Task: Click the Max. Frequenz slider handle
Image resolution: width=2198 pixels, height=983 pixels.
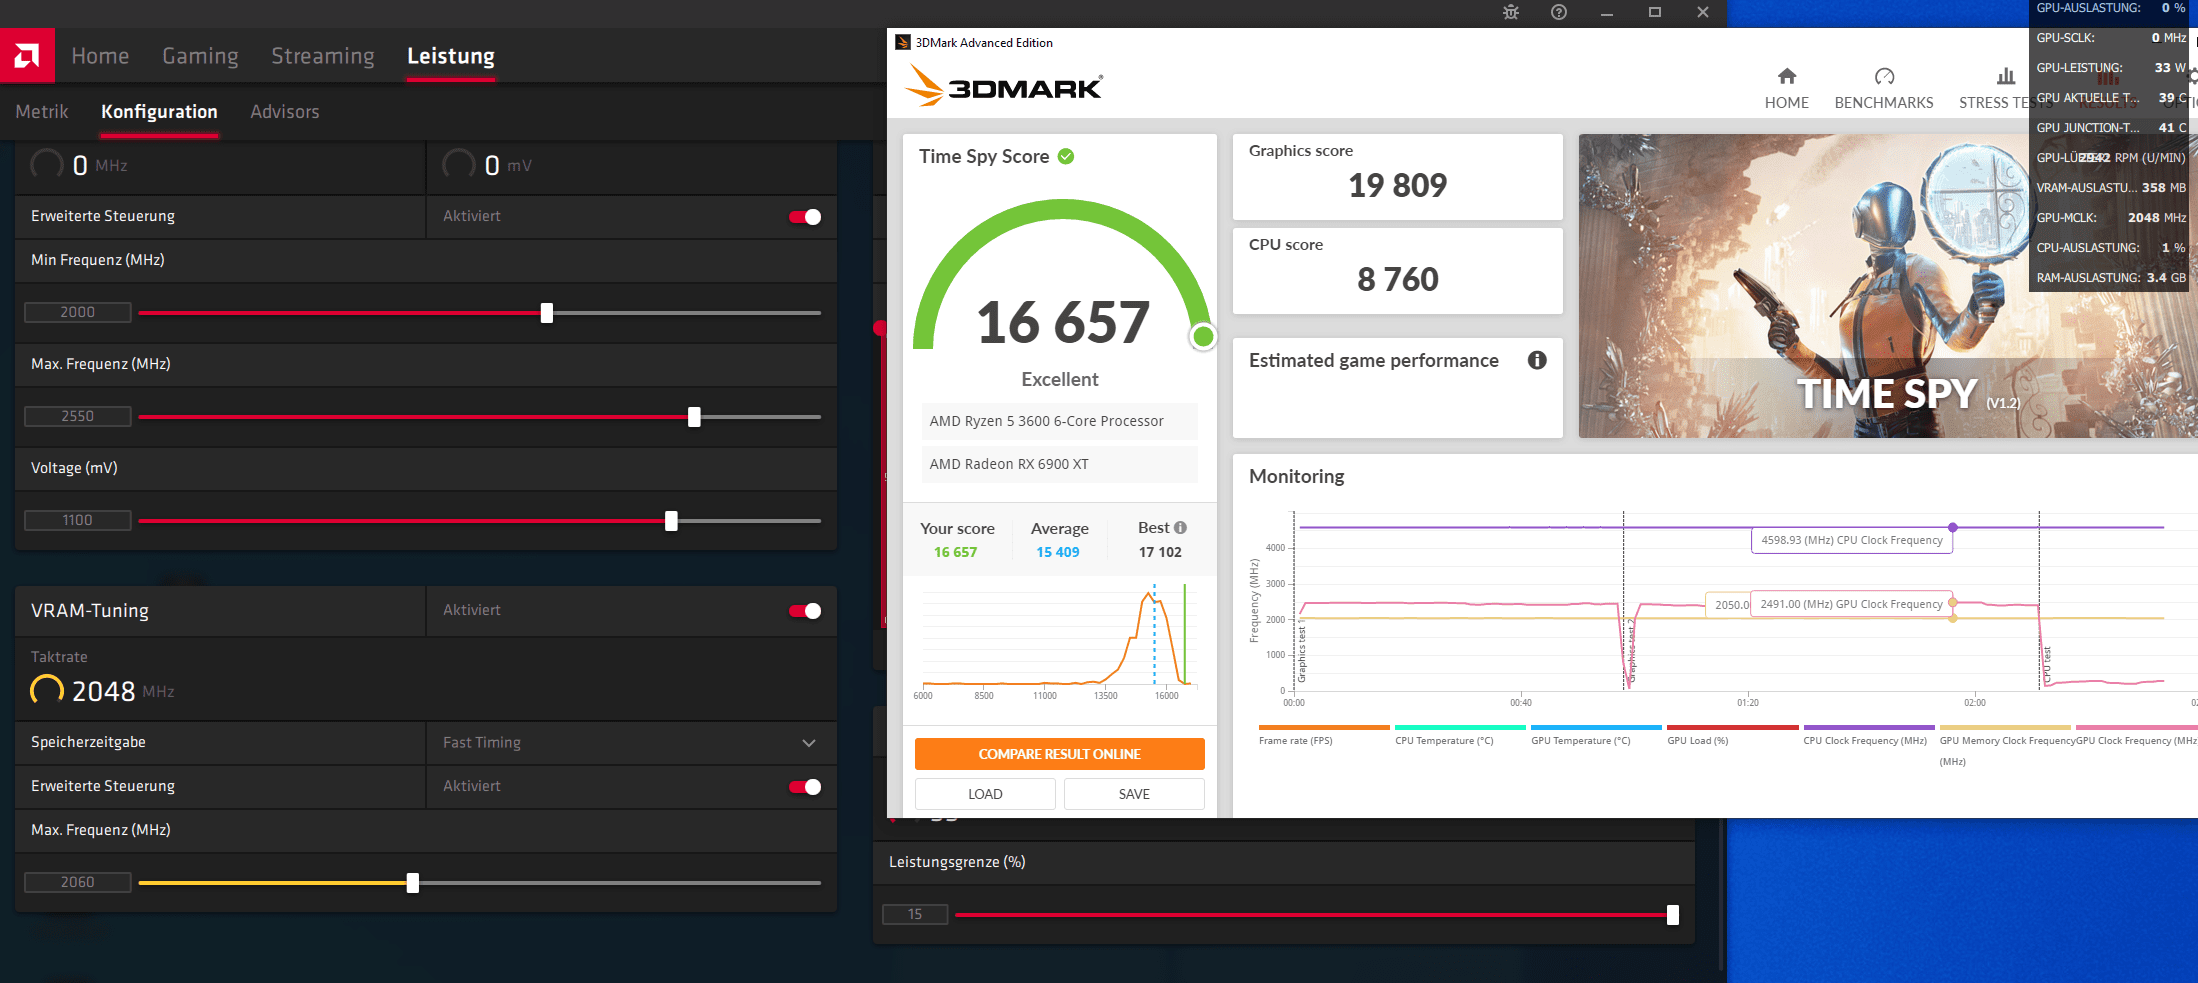Action: pyautogui.click(x=694, y=417)
